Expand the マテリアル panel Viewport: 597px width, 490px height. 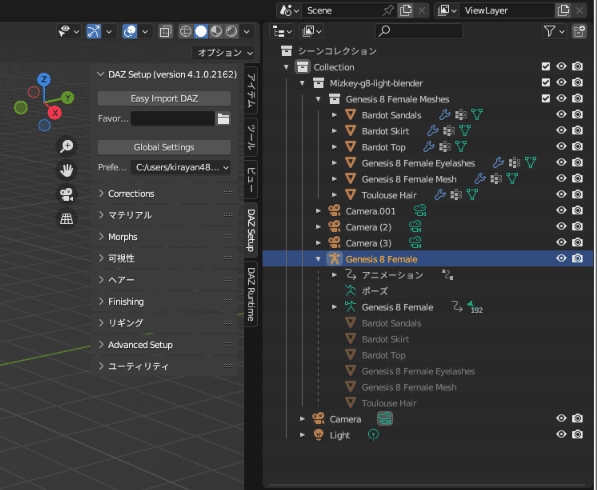pyautogui.click(x=164, y=215)
